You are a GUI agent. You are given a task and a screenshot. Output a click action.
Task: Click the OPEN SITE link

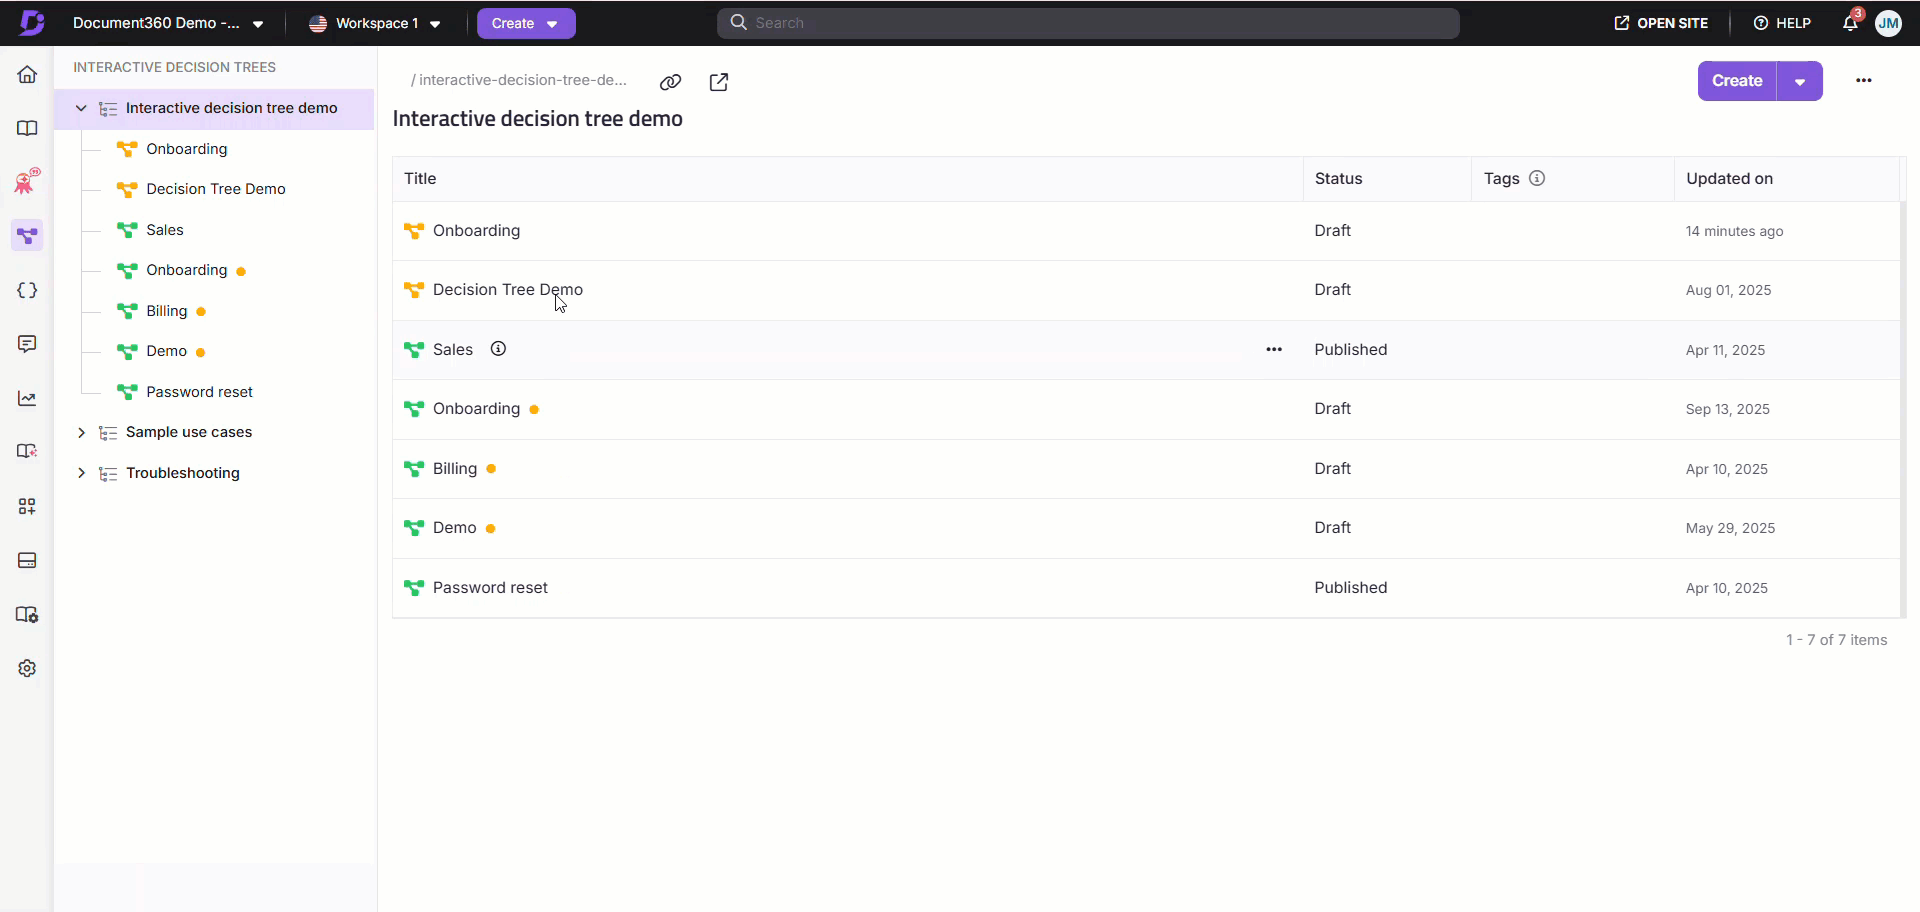[1661, 23]
